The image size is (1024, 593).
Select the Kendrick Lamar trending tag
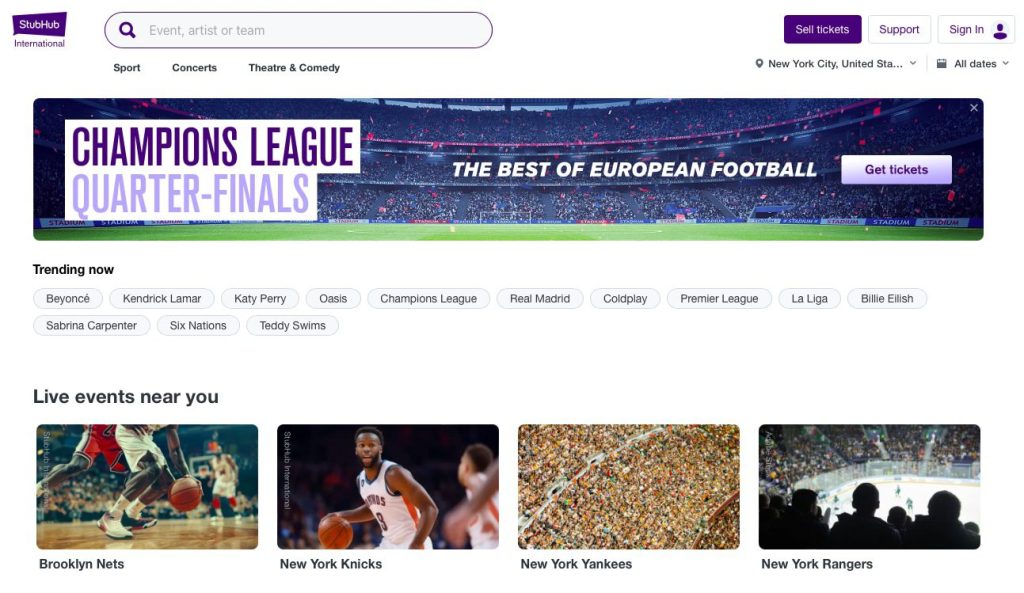tap(162, 298)
